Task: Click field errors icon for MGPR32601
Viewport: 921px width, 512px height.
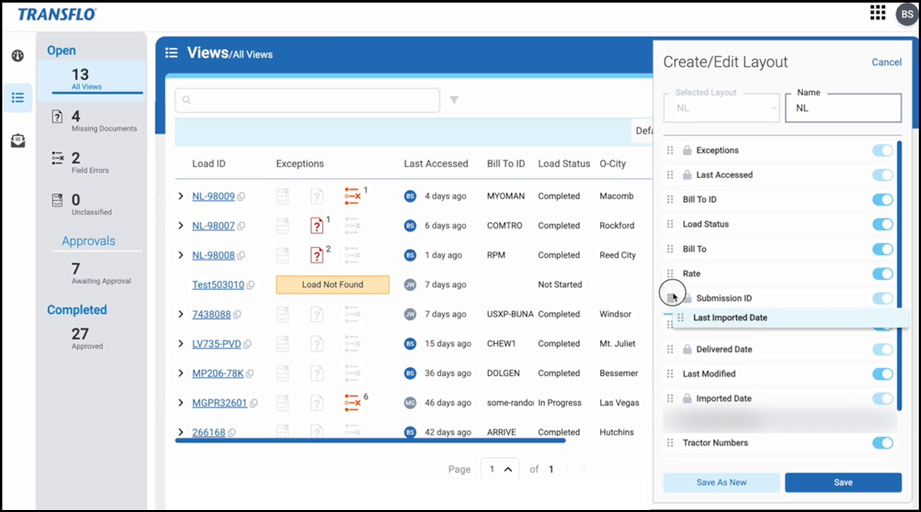Action: [x=352, y=403]
